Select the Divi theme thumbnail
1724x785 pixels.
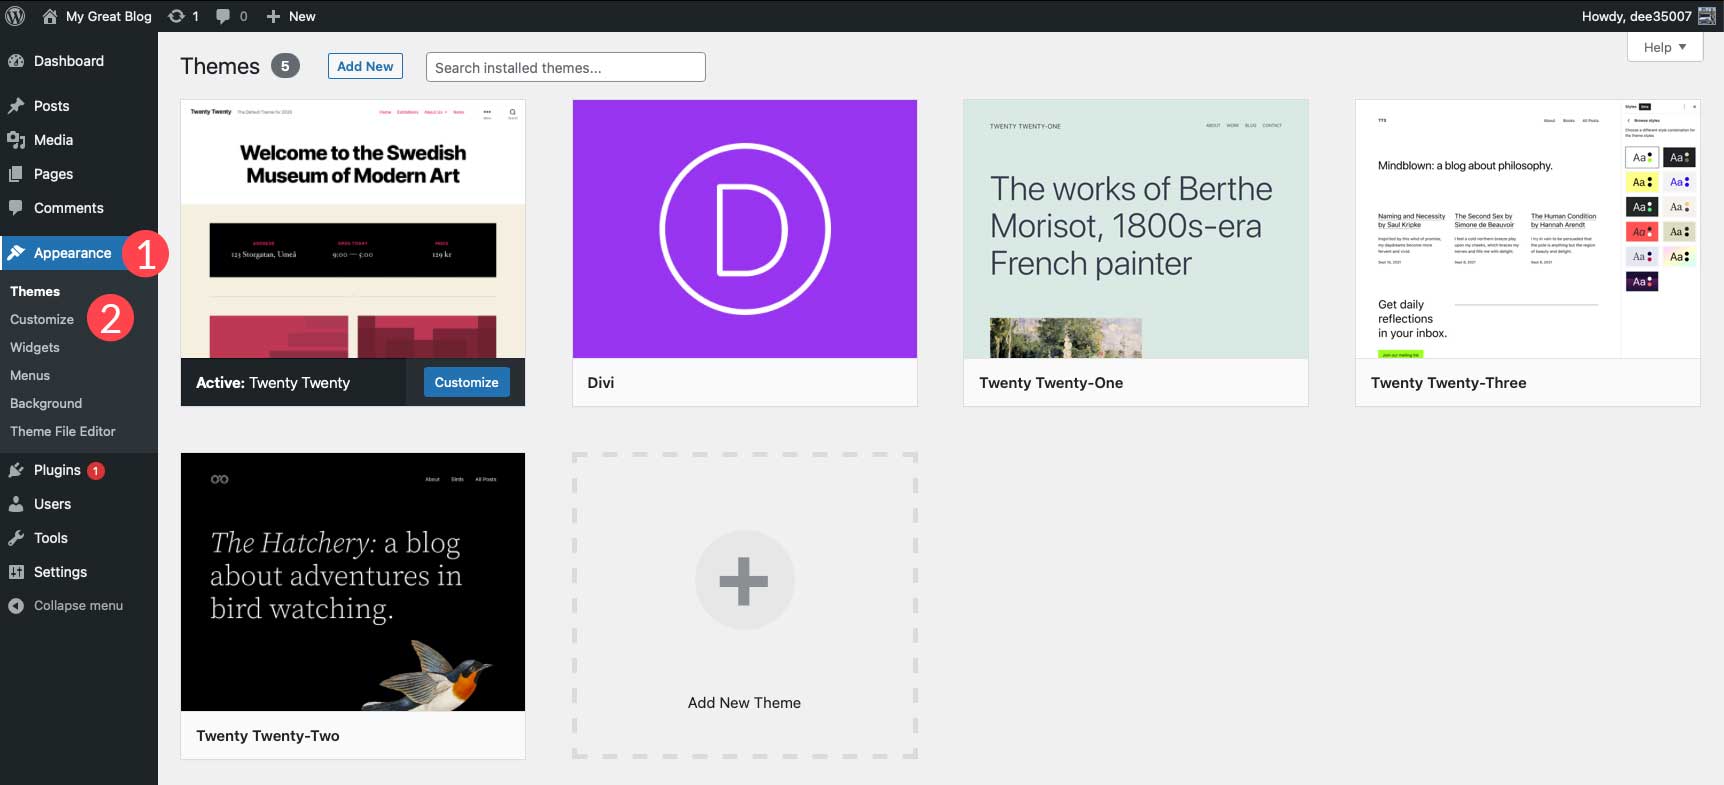(x=744, y=229)
